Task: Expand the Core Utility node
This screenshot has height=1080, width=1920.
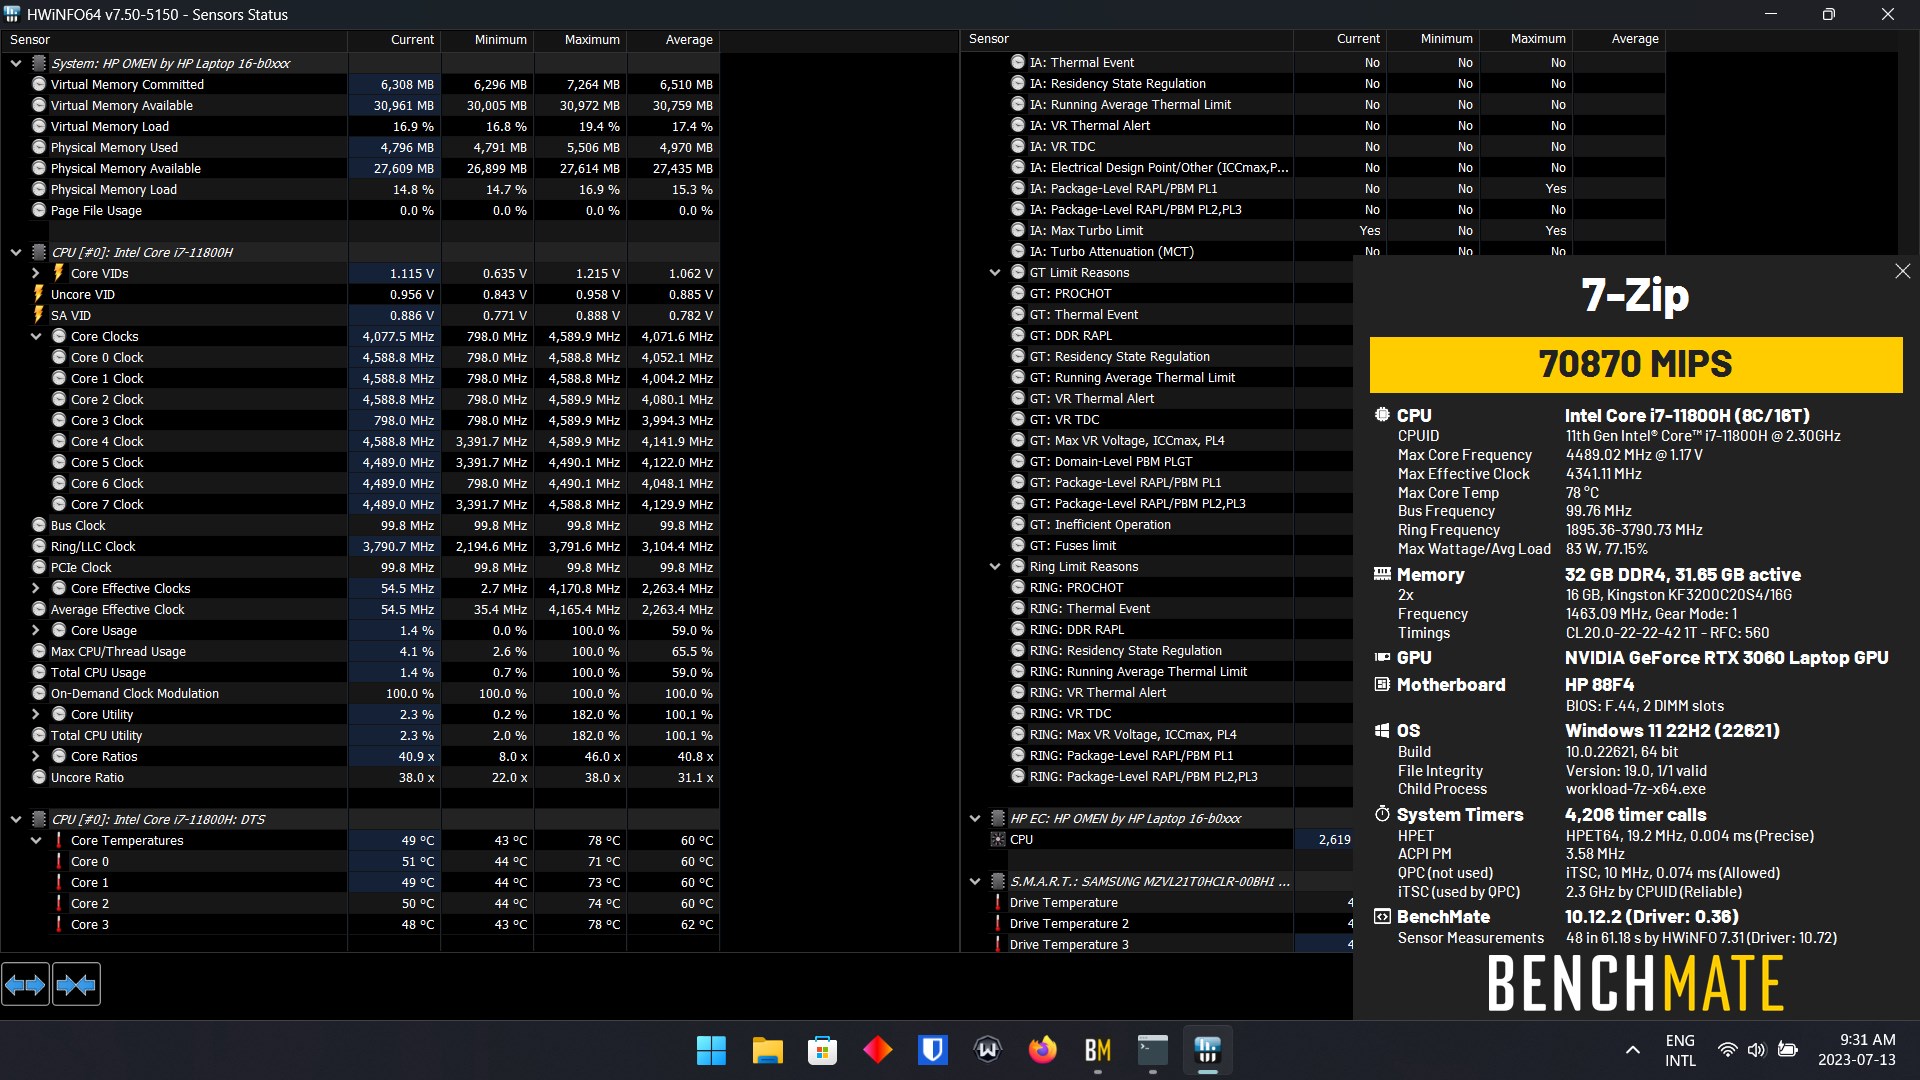Action: coord(36,714)
